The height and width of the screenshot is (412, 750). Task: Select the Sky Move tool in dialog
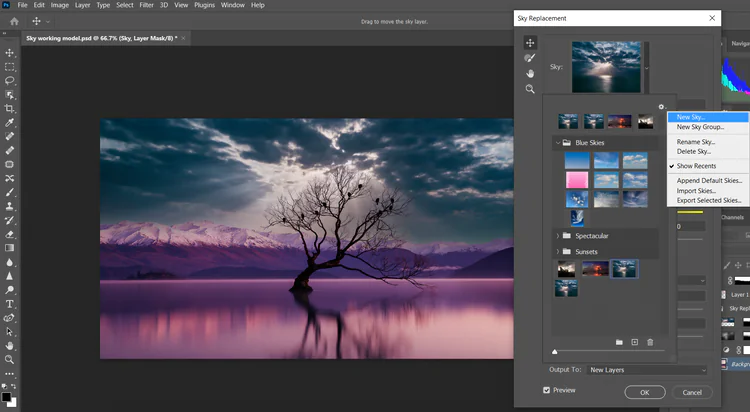(x=530, y=42)
